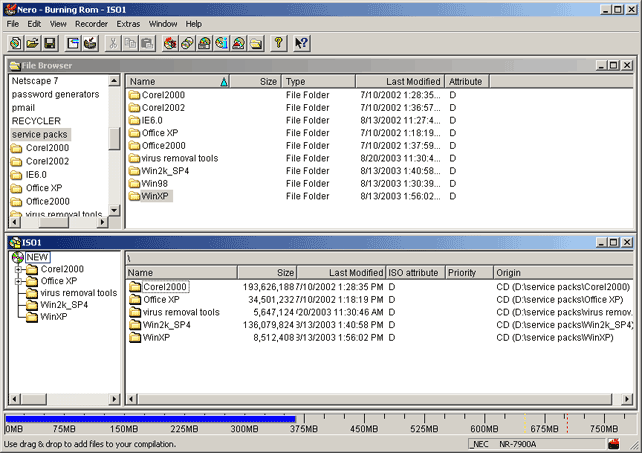Click the Cut scissors icon
The width and height of the screenshot is (642, 453).
pyautogui.click(x=113, y=43)
